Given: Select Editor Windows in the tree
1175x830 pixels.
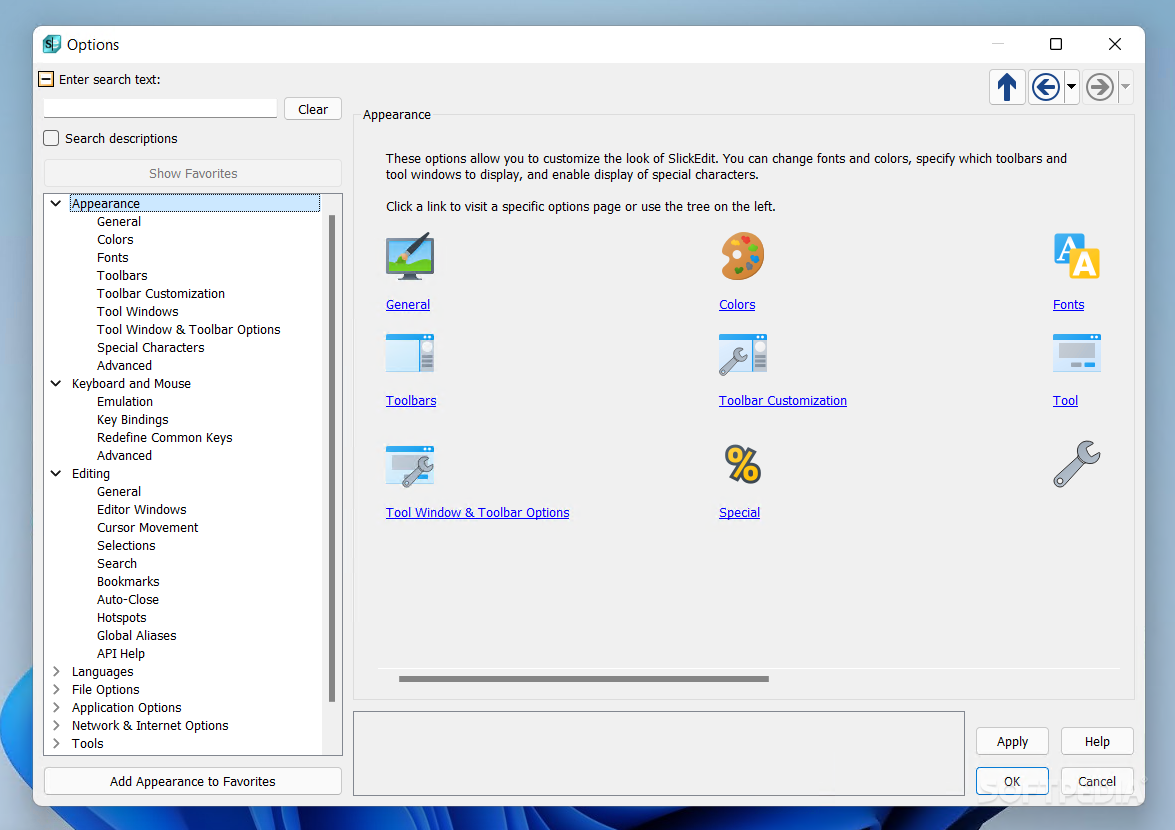Looking at the screenshot, I should pyautogui.click(x=141, y=509).
